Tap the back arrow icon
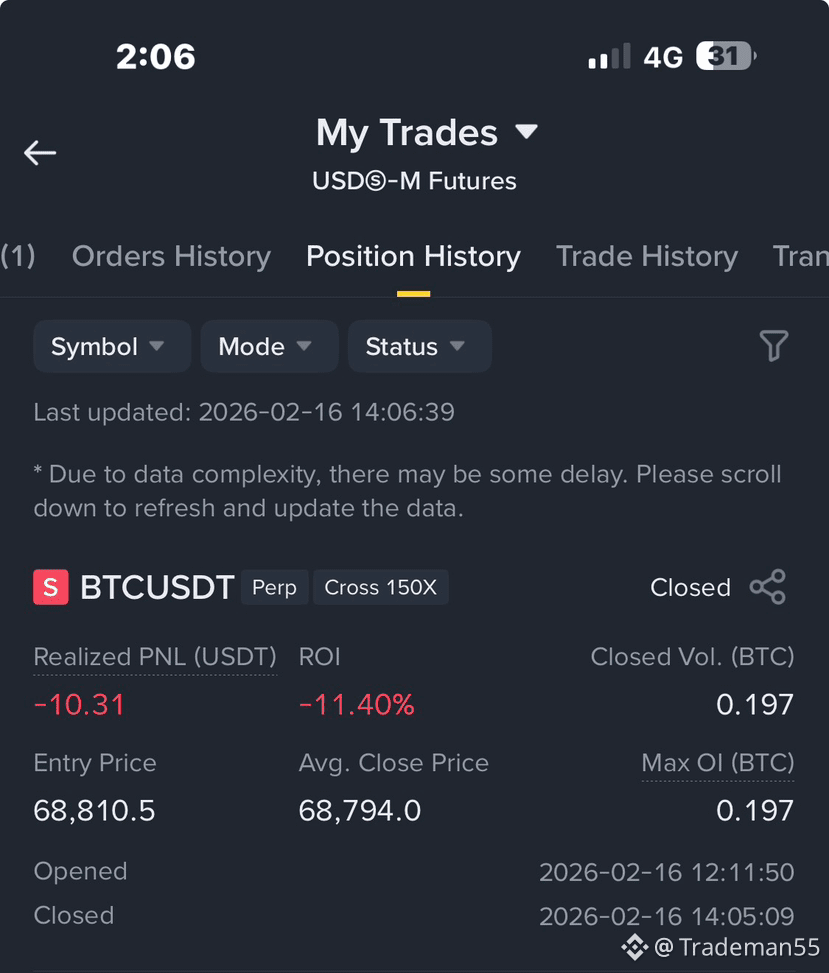Image resolution: width=829 pixels, height=973 pixels. [x=40, y=153]
